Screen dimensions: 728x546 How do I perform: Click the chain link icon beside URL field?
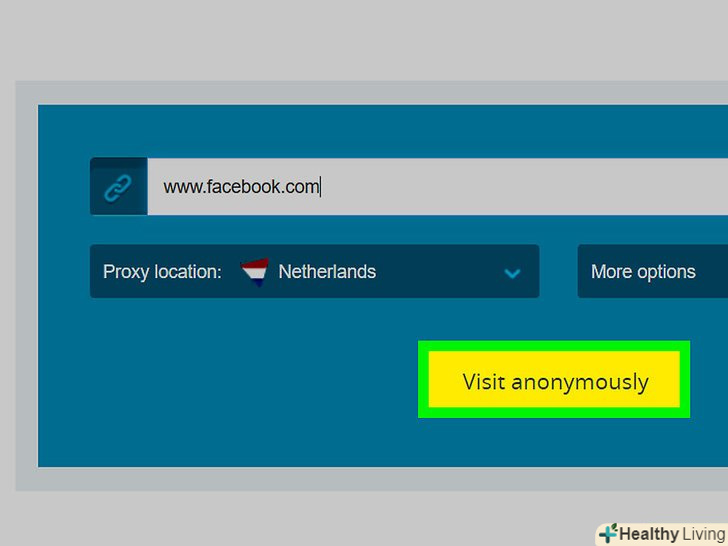[x=117, y=187]
